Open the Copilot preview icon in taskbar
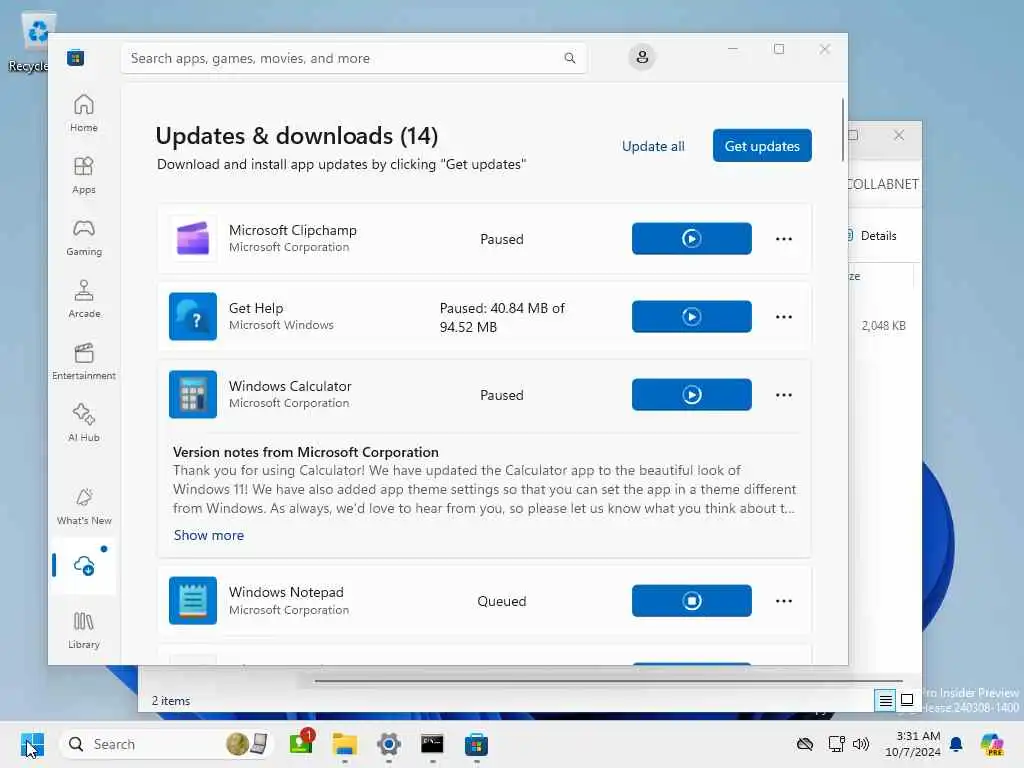The width and height of the screenshot is (1024, 768). tap(992, 744)
